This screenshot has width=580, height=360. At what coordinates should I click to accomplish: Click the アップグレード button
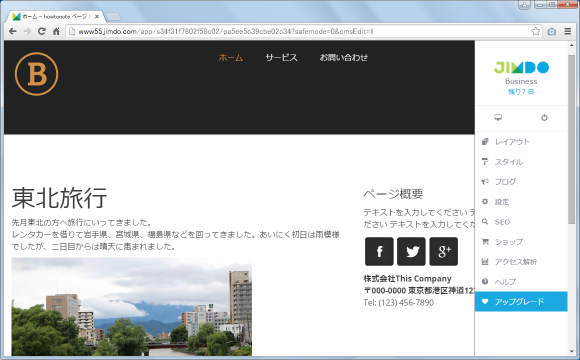click(x=521, y=302)
